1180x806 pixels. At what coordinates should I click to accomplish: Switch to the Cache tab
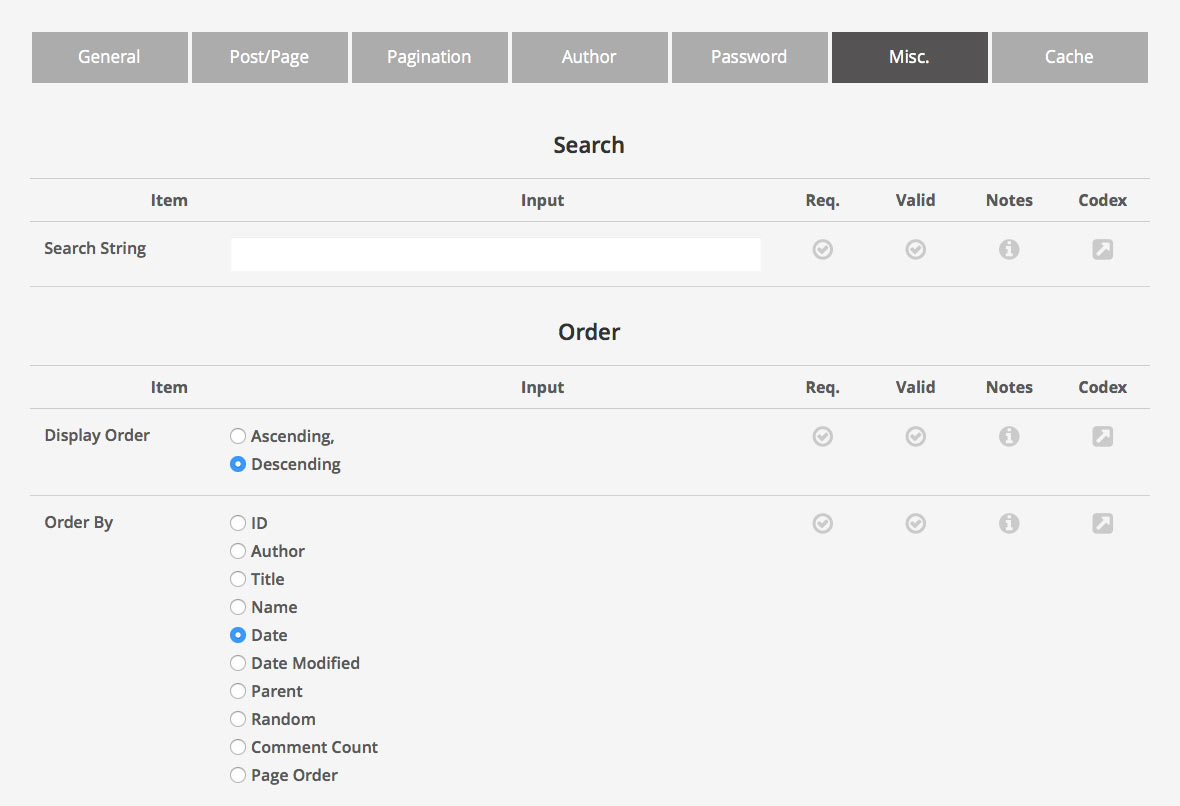pyautogui.click(x=1069, y=57)
